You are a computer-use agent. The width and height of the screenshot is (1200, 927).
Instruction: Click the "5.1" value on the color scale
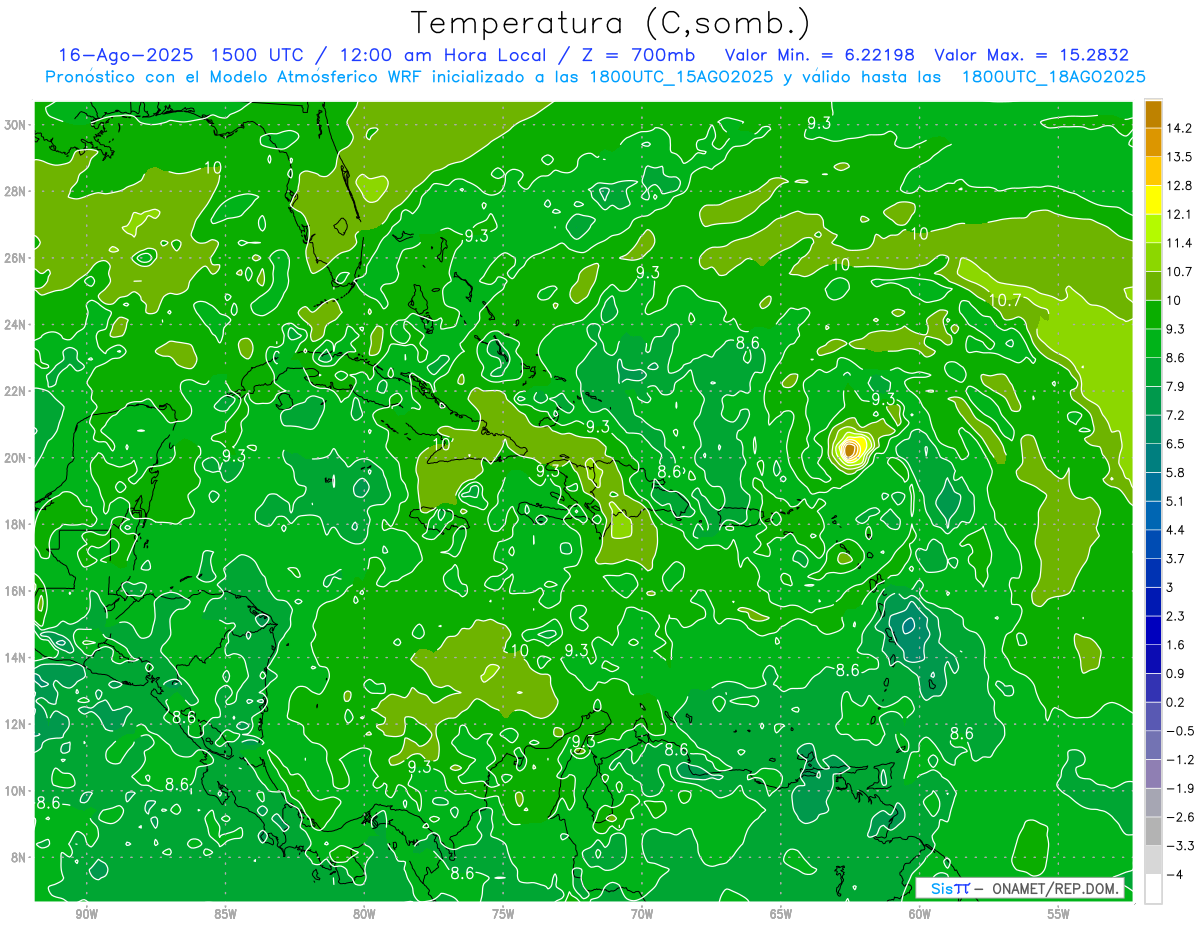1176,501
